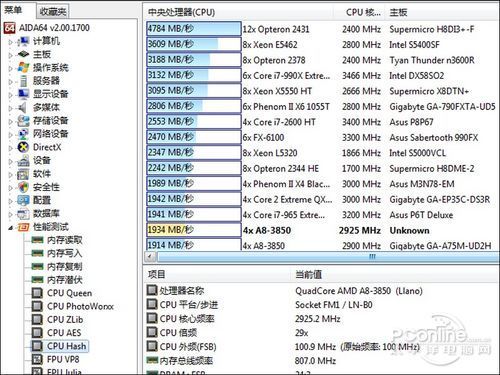Open the 网络设备 network icon
This screenshot has width=500, height=375.
pos(23,134)
